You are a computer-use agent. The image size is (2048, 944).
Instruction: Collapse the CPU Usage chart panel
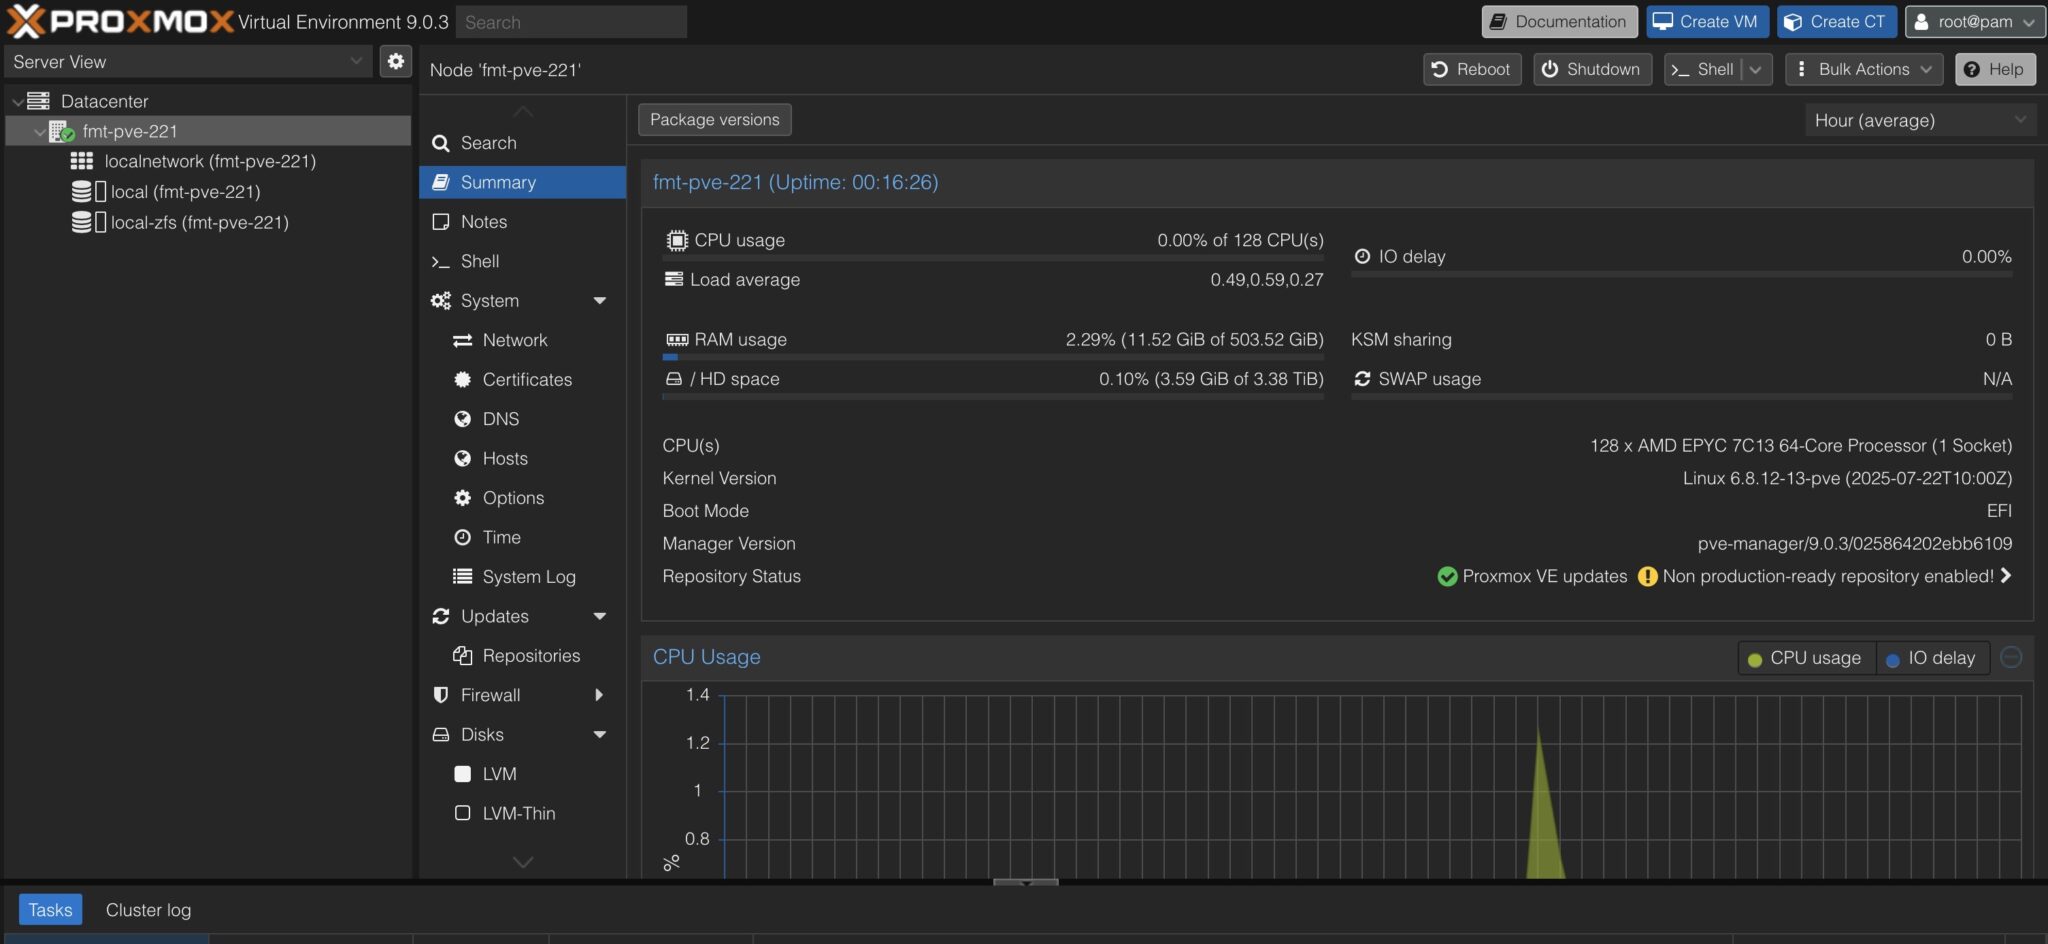click(2009, 658)
